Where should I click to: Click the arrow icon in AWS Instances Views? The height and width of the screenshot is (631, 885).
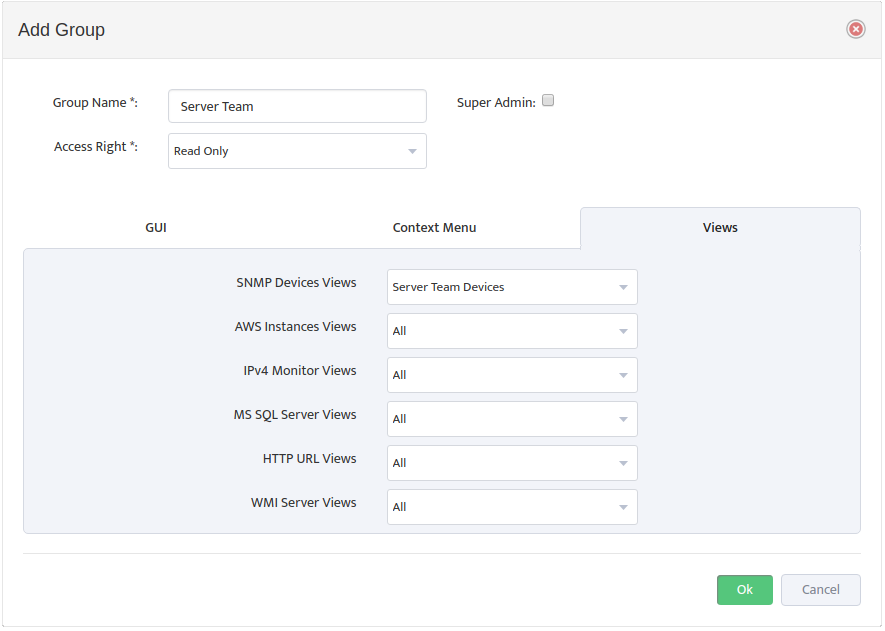(x=623, y=331)
